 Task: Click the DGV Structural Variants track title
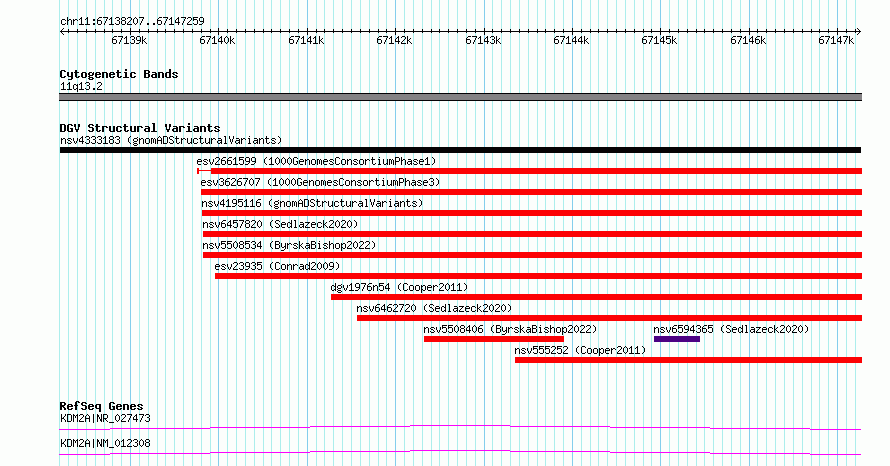[x=140, y=128]
